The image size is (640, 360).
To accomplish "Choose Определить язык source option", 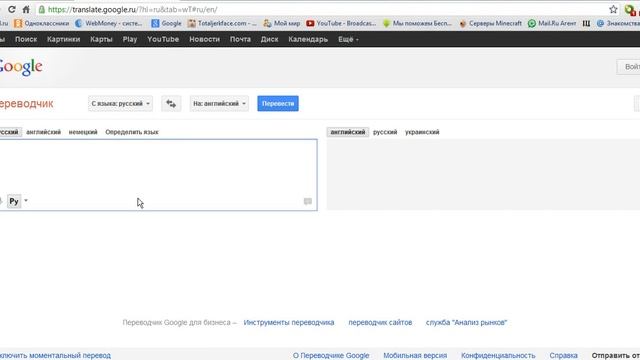I will coord(132,132).
